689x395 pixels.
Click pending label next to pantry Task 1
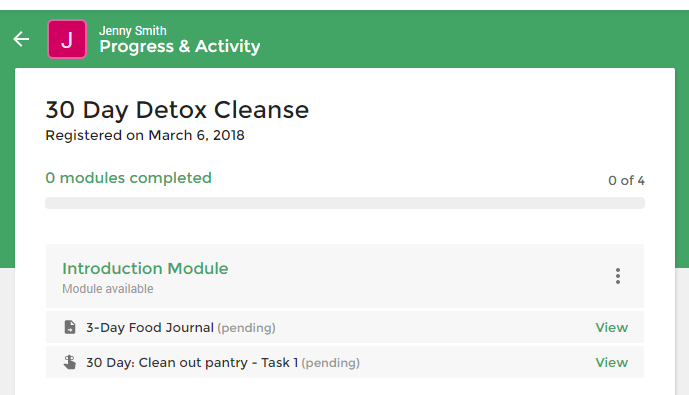click(331, 363)
